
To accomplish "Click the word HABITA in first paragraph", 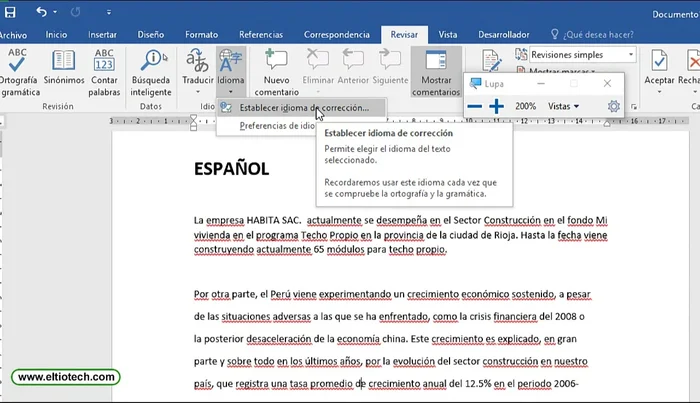I will click(263, 220).
